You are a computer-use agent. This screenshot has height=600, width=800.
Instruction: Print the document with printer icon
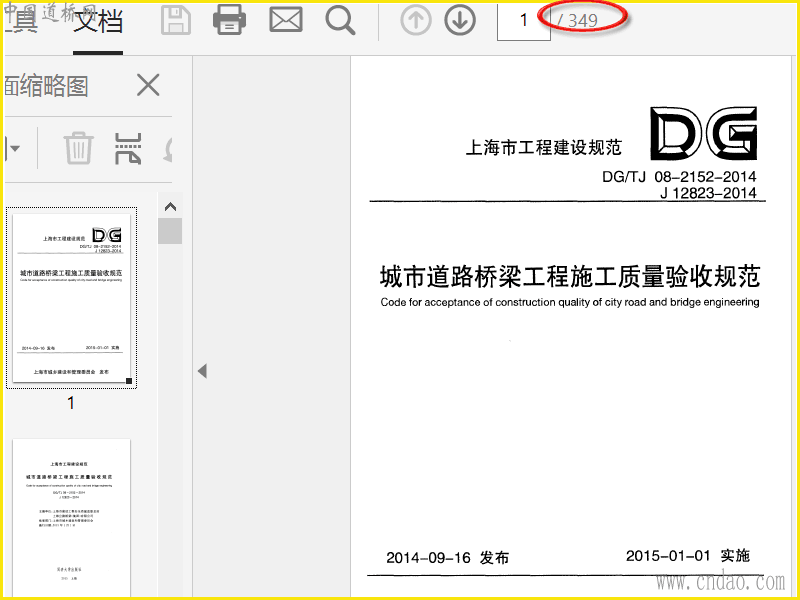pos(229,20)
